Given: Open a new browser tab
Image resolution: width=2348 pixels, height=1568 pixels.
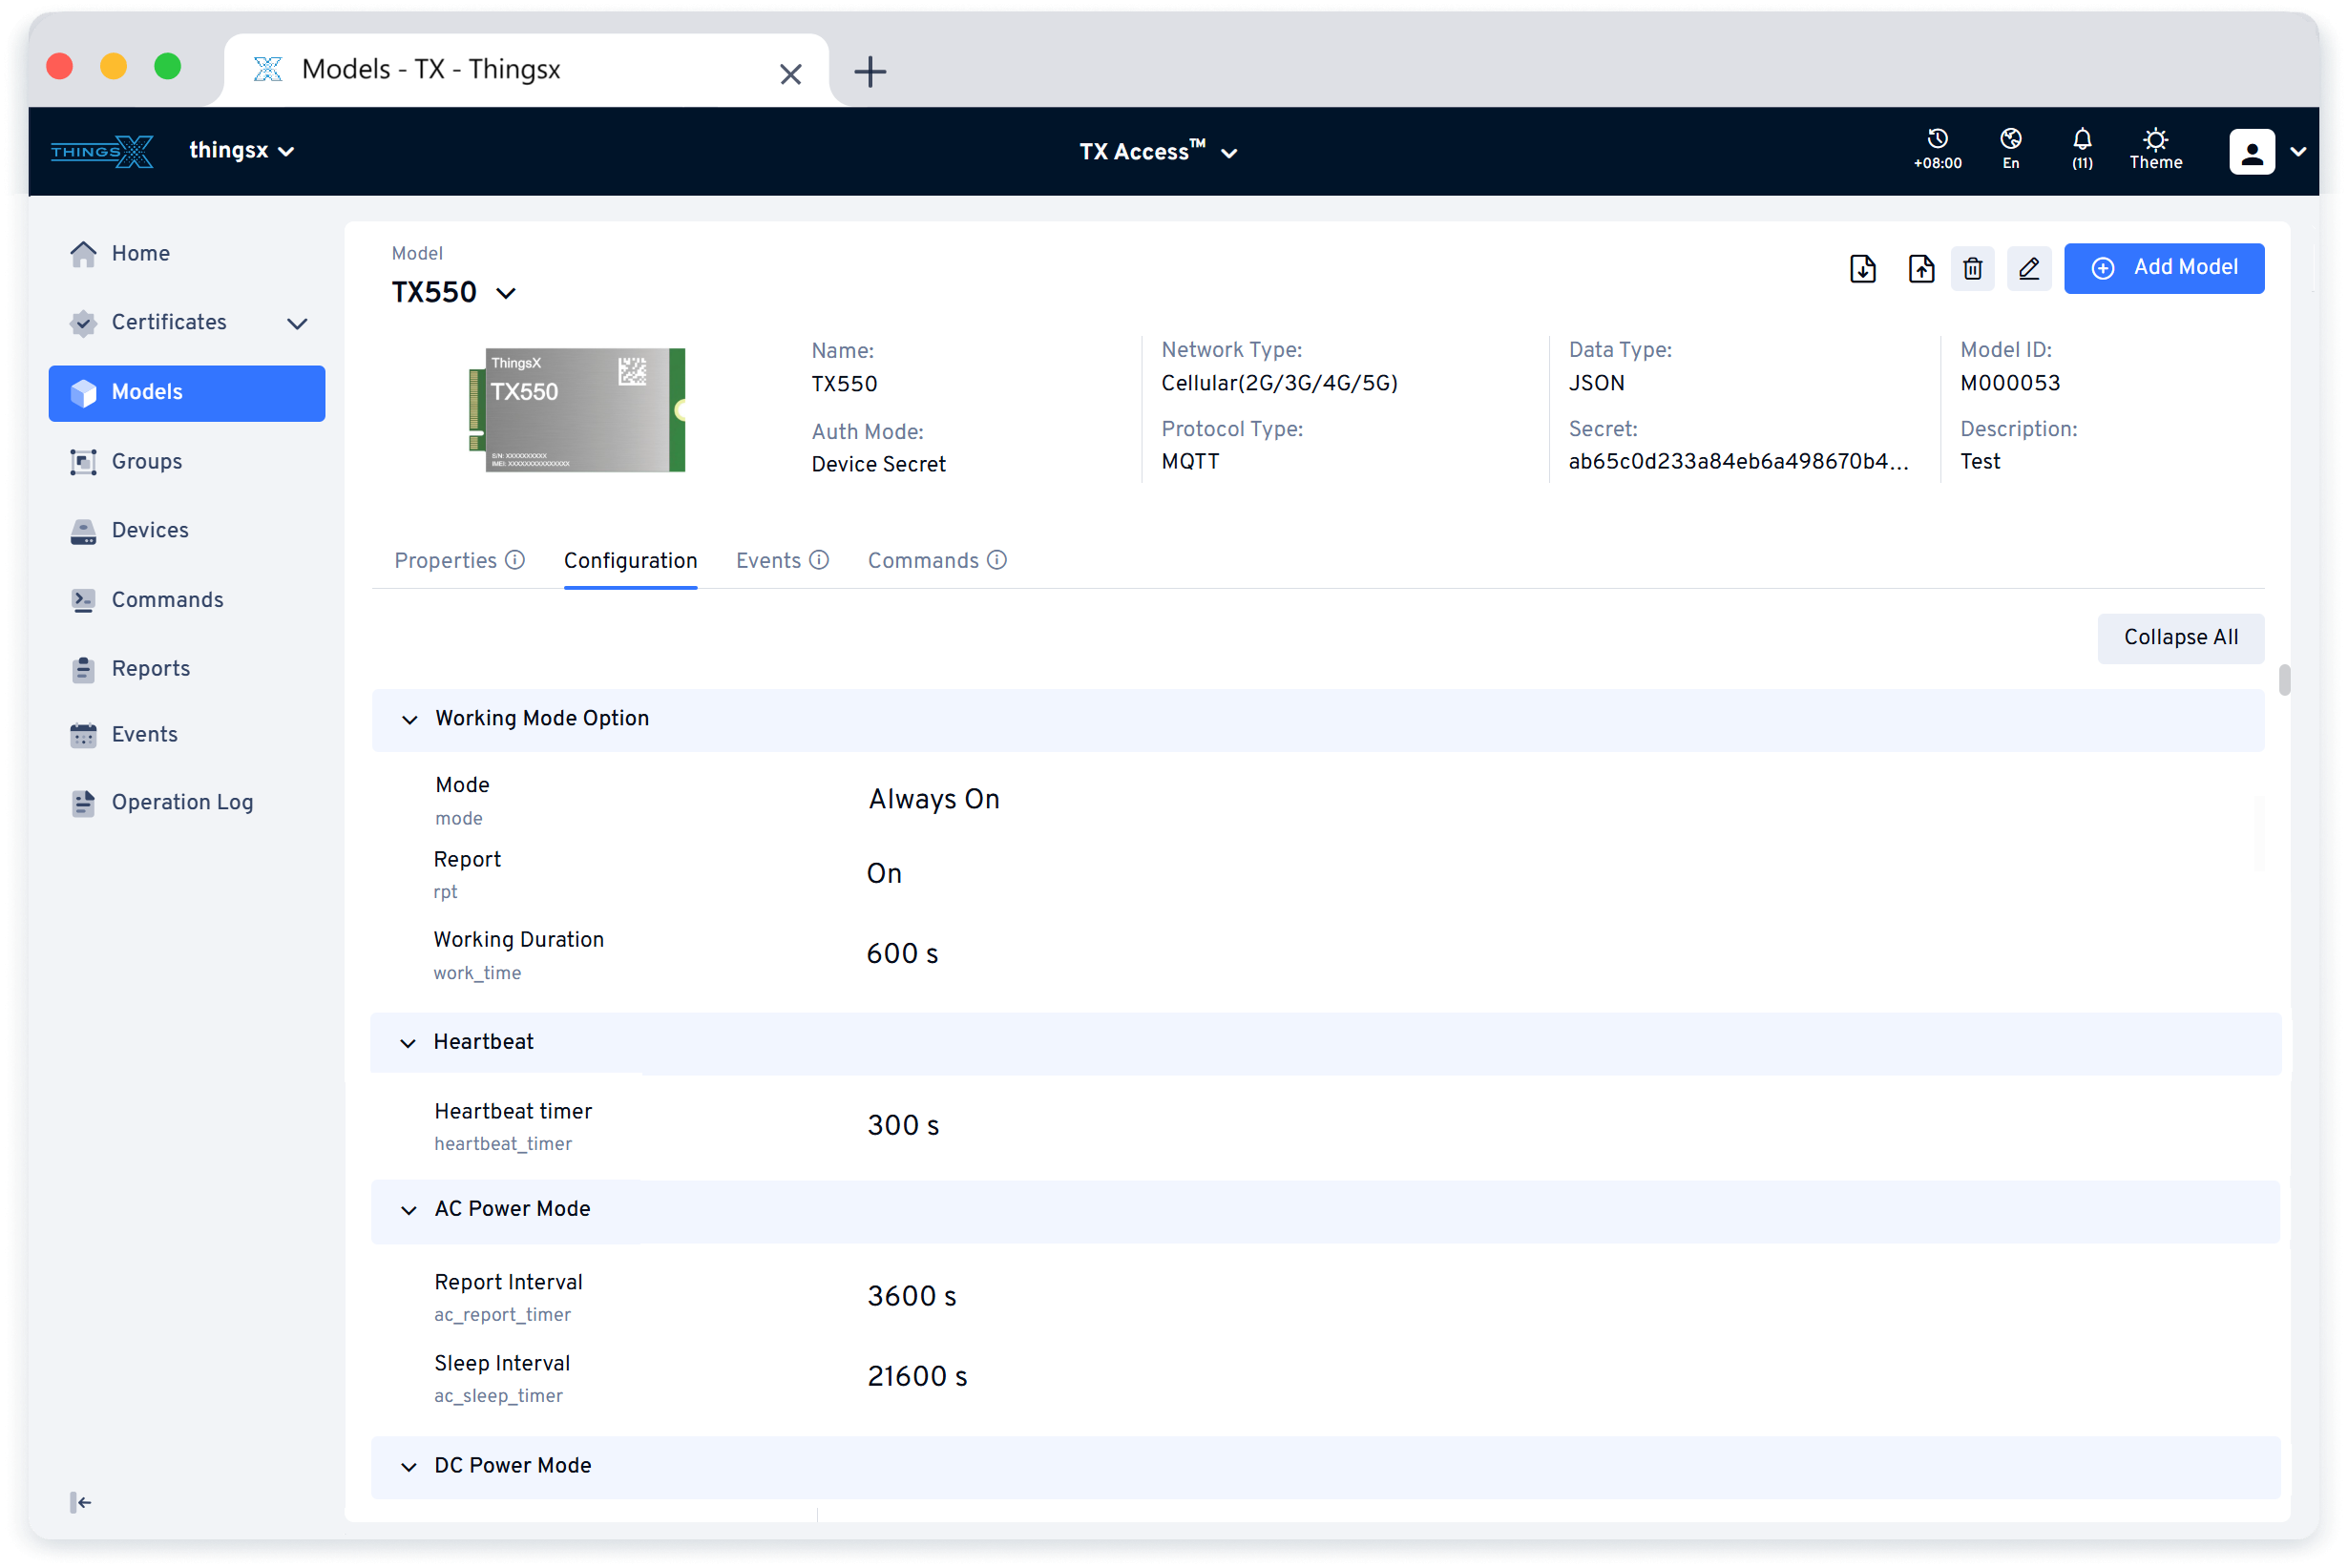Looking at the screenshot, I should (870, 72).
